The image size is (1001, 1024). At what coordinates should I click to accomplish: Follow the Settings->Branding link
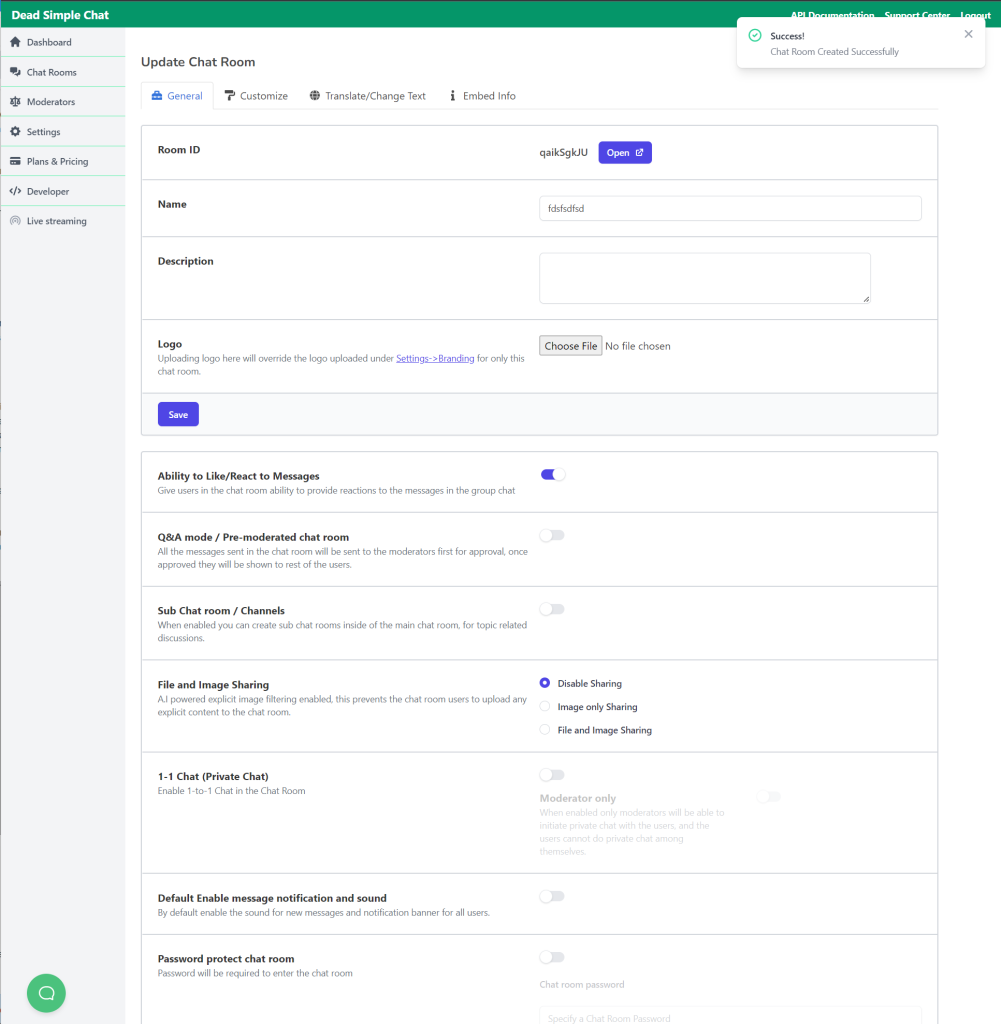(435, 358)
